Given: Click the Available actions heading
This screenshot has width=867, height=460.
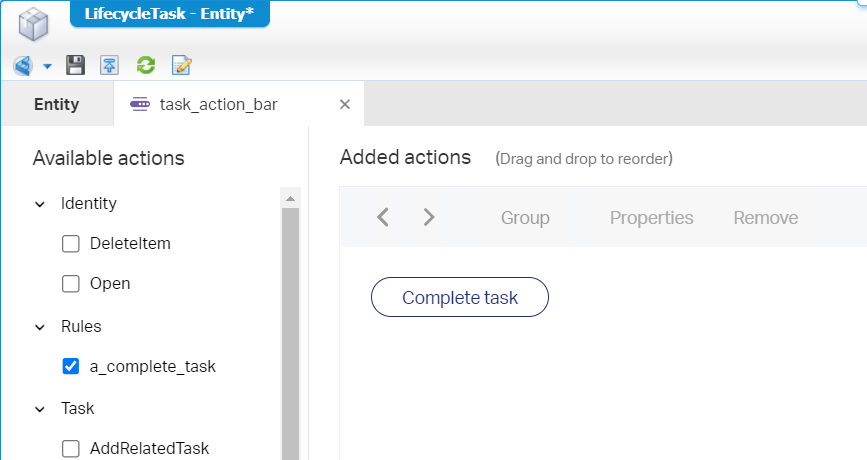Looking at the screenshot, I should (108, 158).
